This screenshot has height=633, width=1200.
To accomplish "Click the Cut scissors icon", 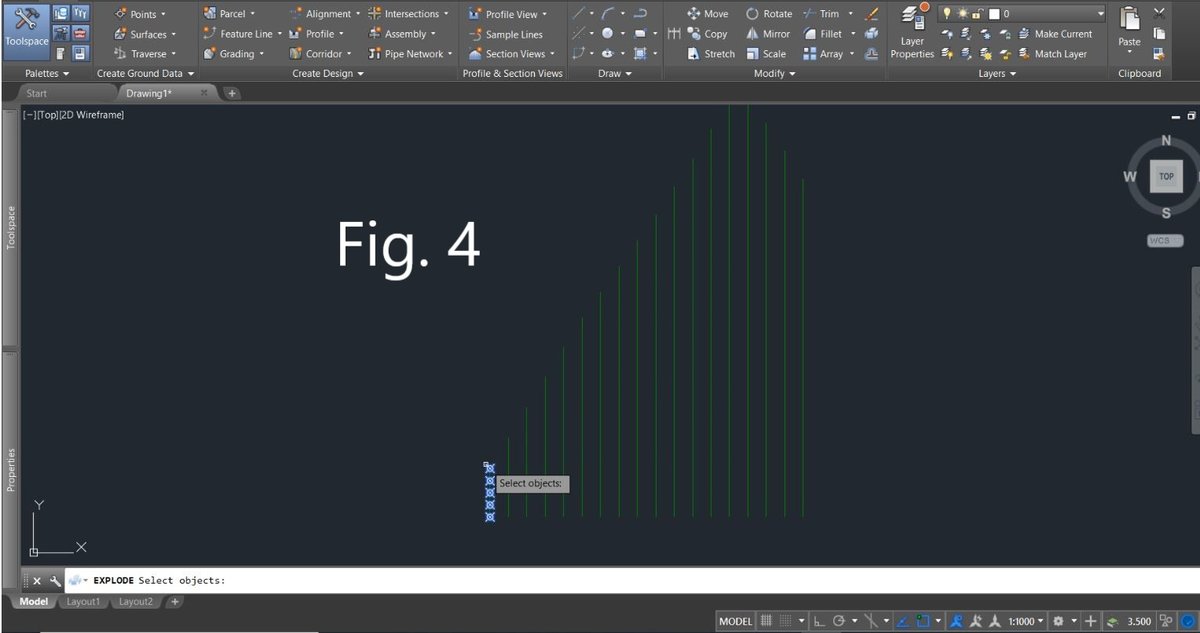I will tap(1159, 13).
